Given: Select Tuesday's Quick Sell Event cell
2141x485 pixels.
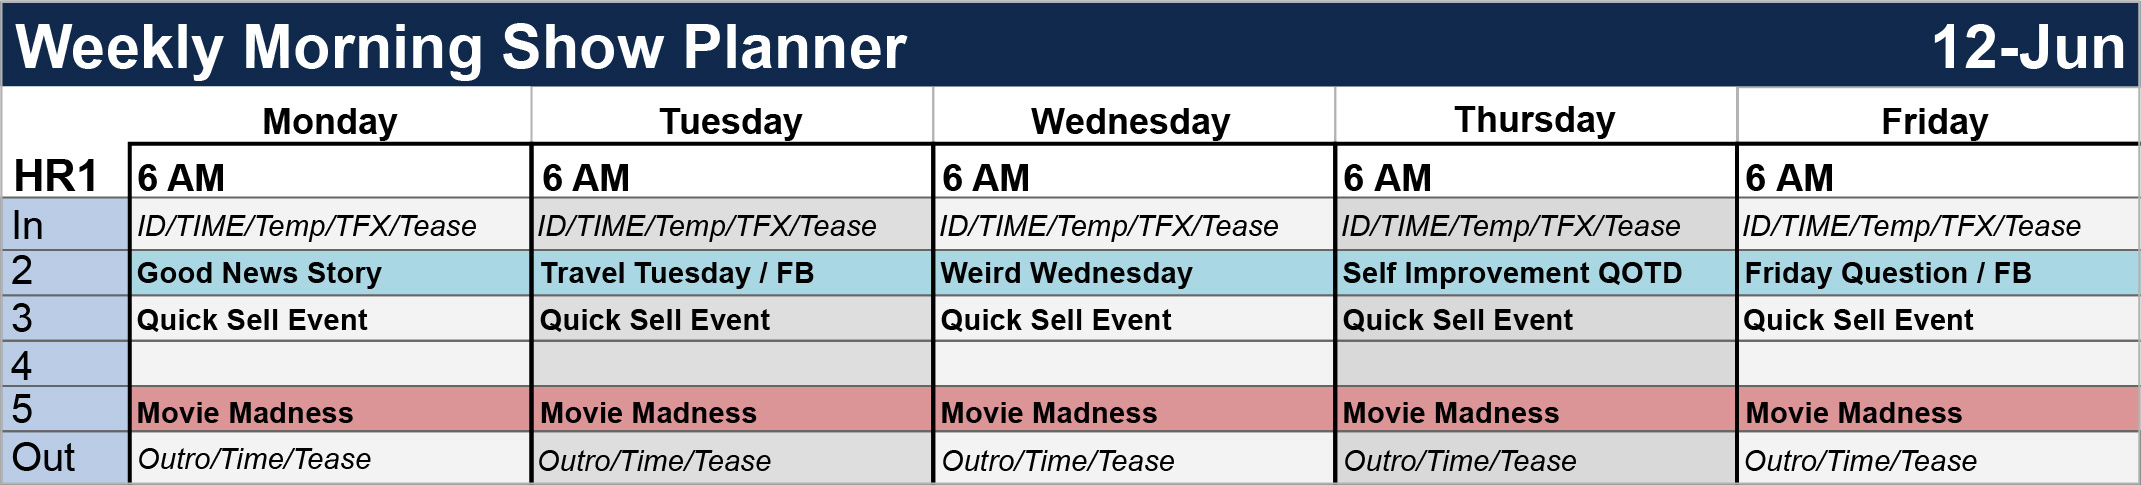Looking at the screenshot, I should point(732,320).
